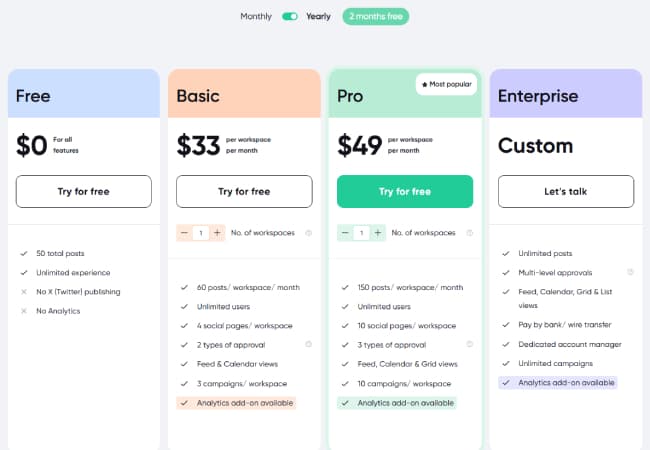Increase Pro plan workspace count
650x450 pixels.
coord(378,233)
